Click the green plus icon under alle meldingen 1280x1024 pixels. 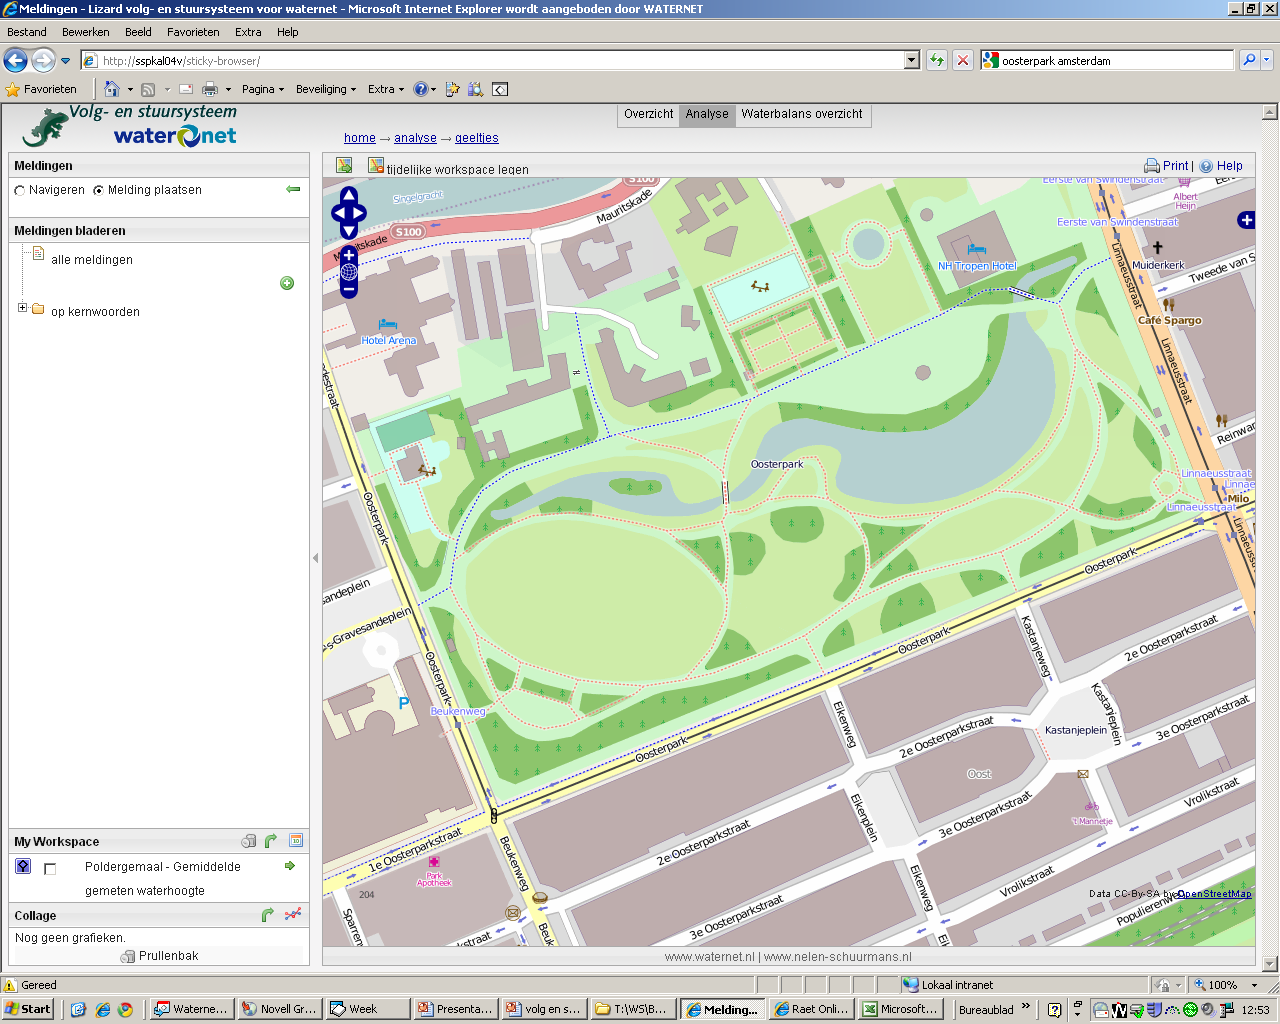[287, 283]
